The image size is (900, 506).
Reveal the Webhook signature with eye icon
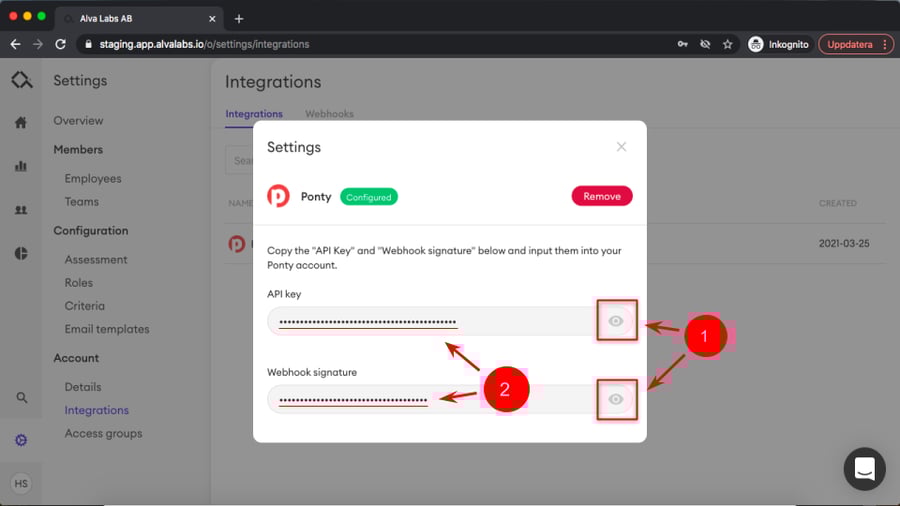[x=616, y=399]
